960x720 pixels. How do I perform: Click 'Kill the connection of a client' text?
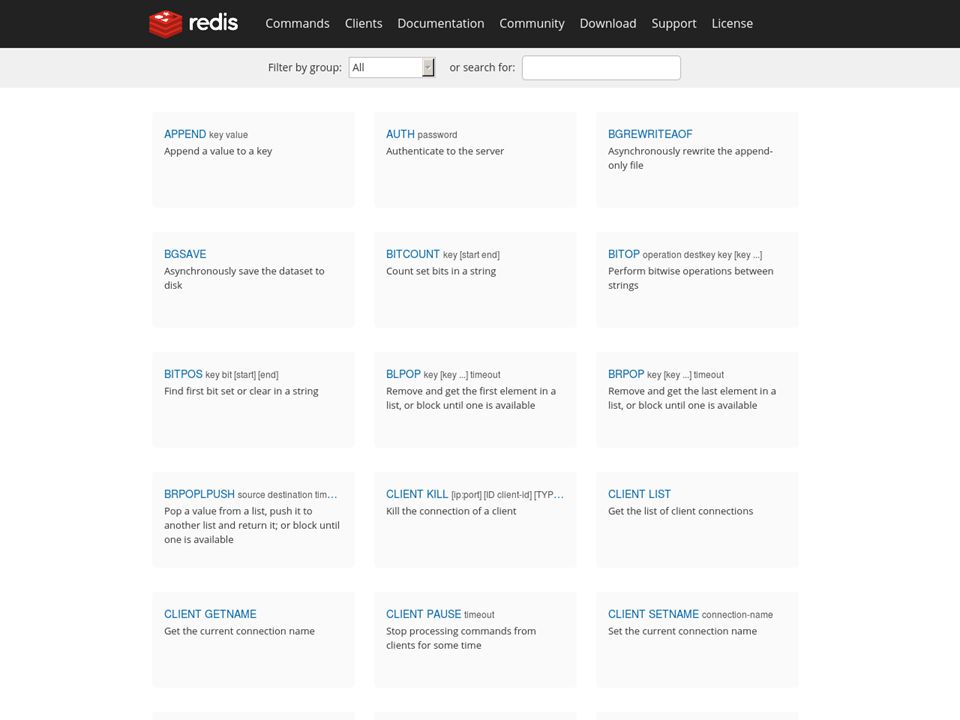click(x=451, y=511)
